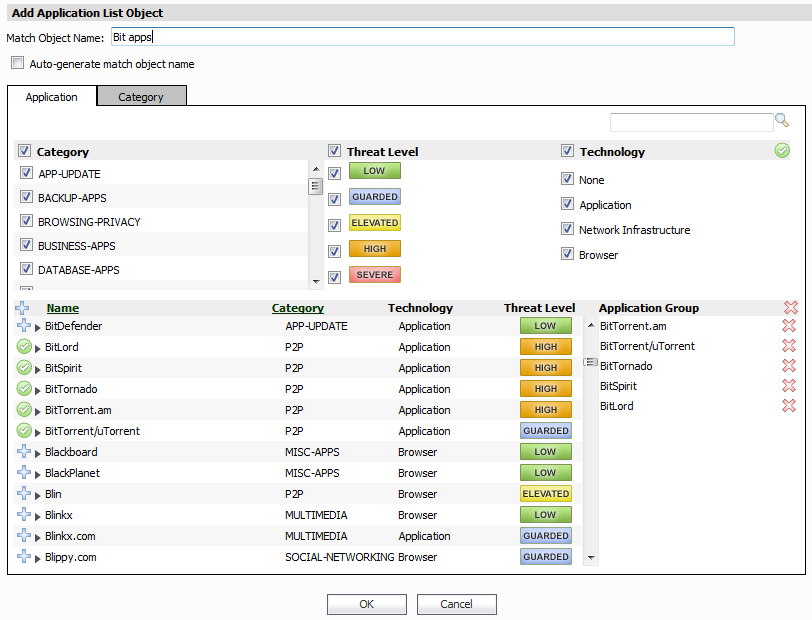Toggle the Threat Level header checkbox
This screenshot has width=812, height=620.
pos(335,151)
